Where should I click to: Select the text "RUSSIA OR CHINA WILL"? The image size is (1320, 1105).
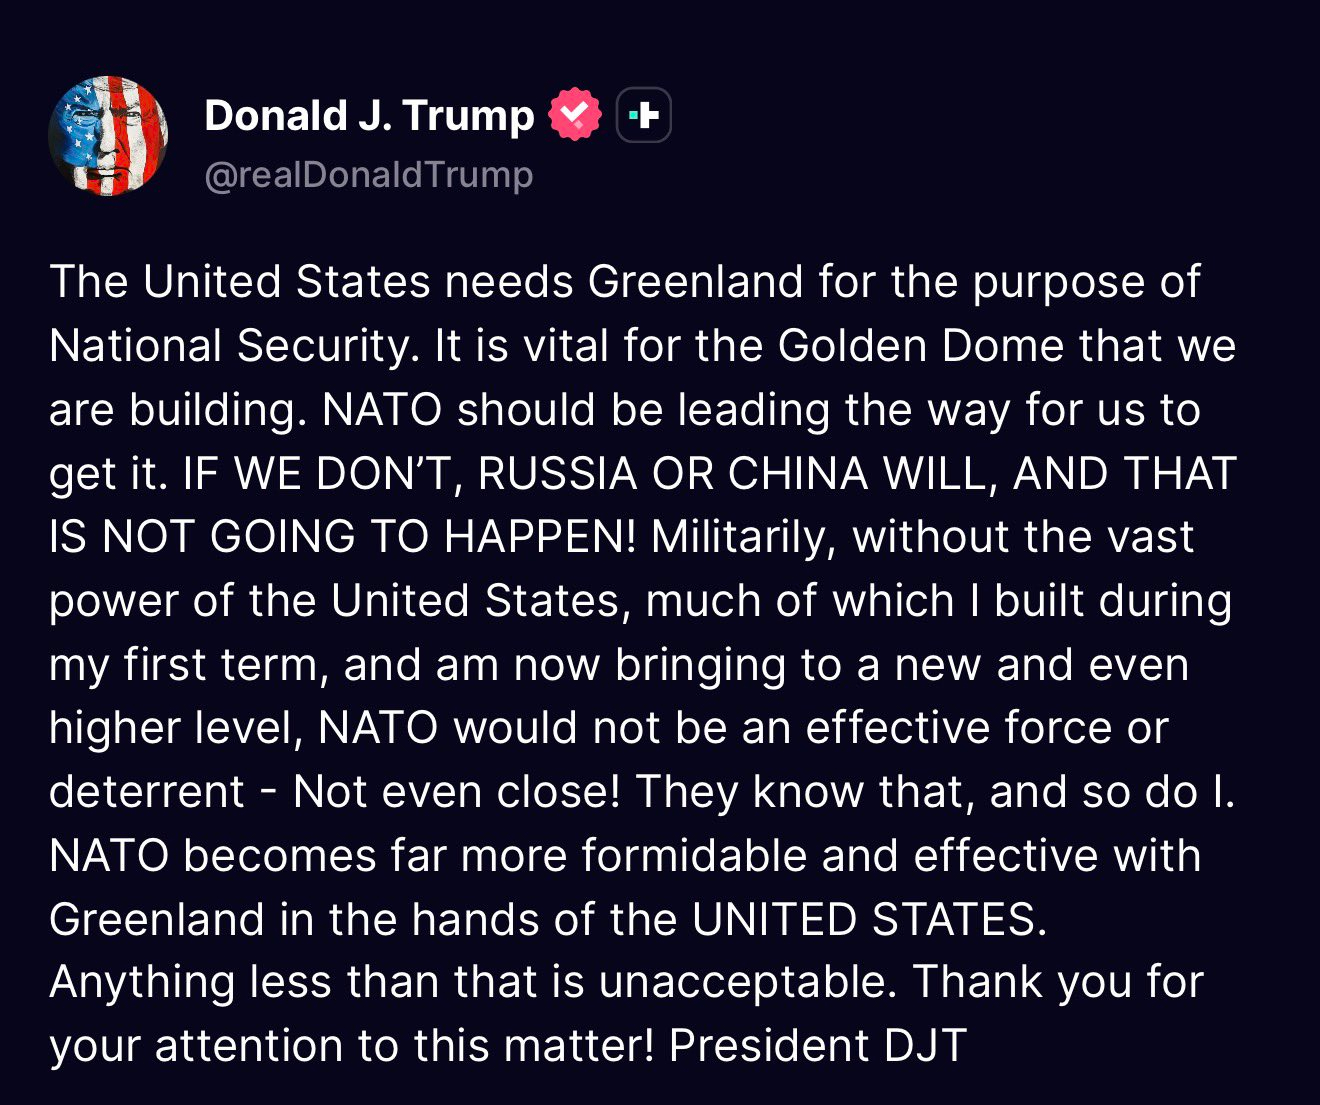click(732, 474)
